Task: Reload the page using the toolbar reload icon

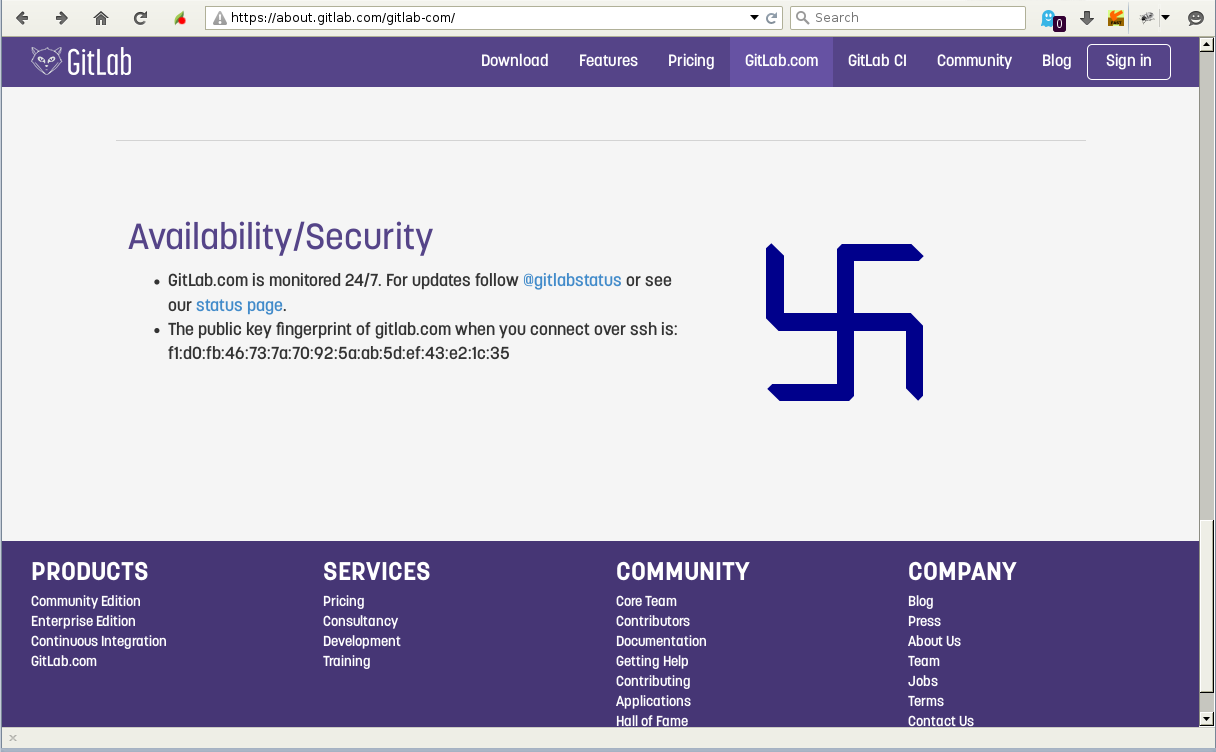Action: click(141, 18)
